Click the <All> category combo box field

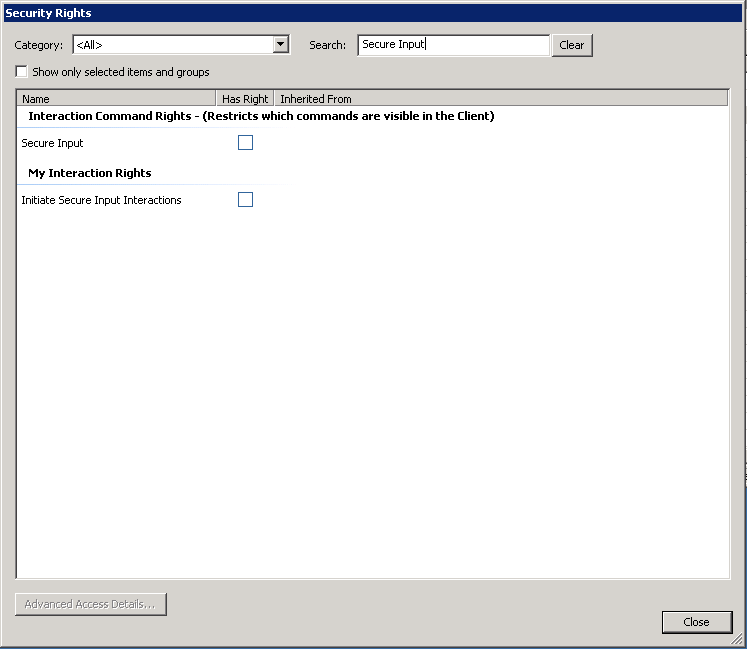[172, 45]
